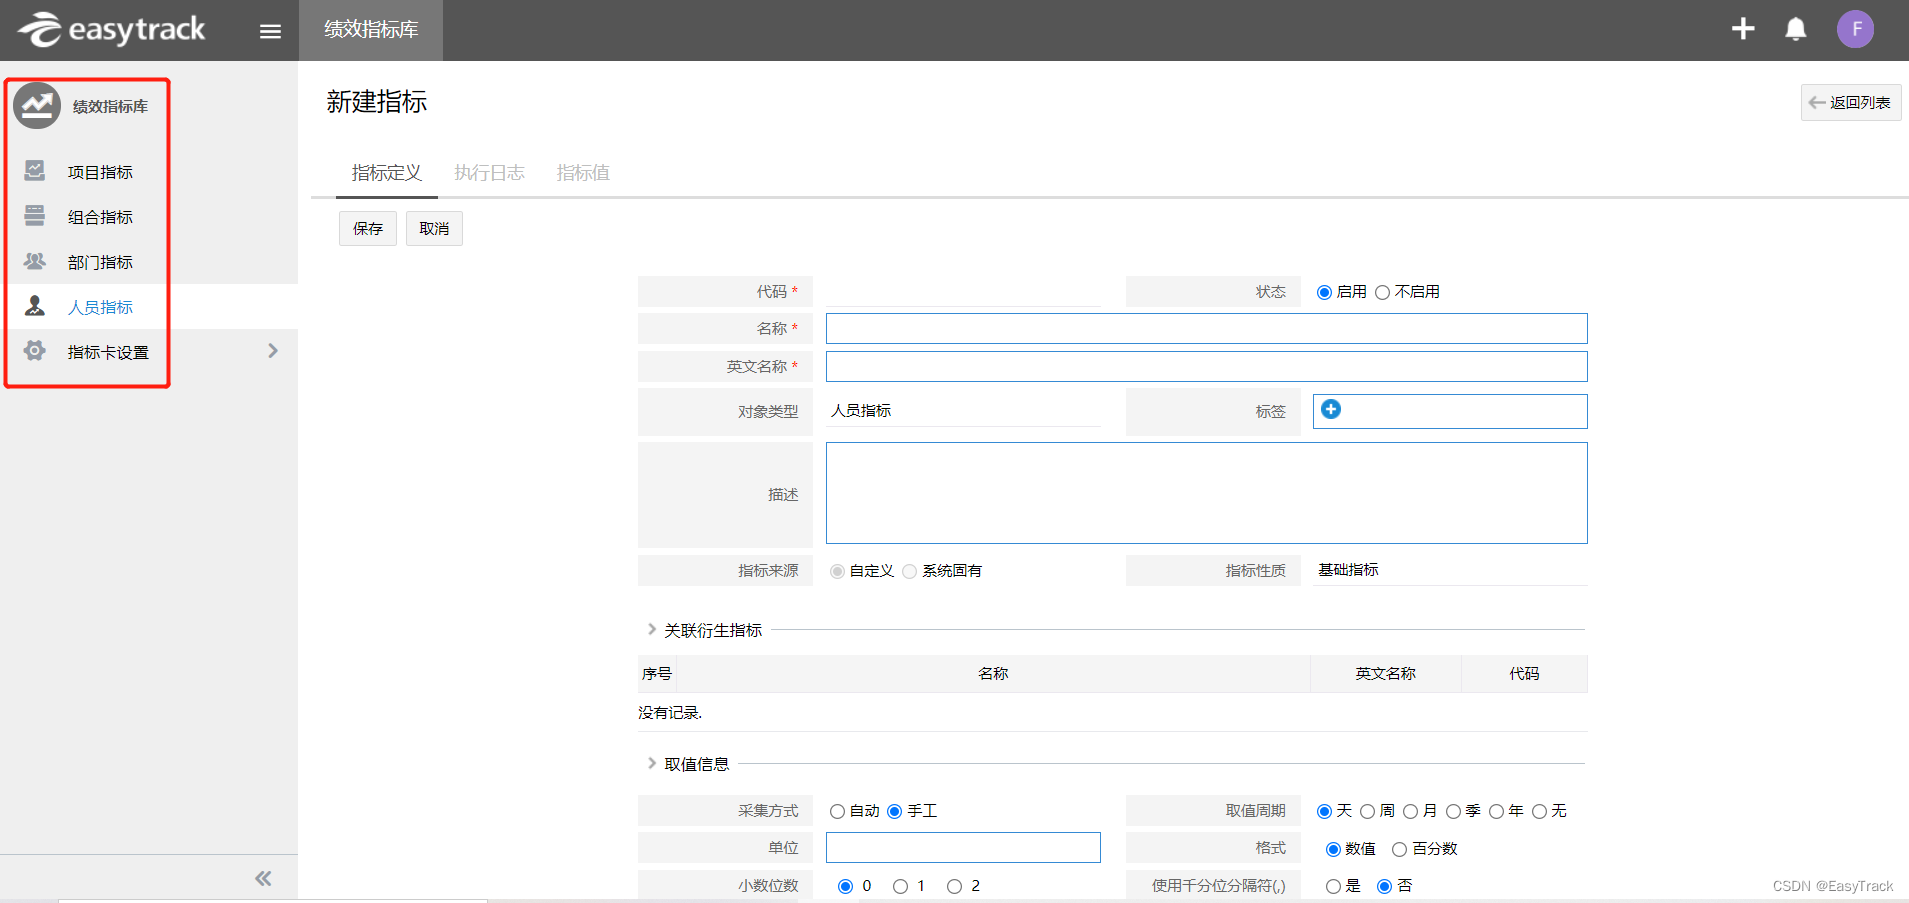The height and width of the screenshot is (903, 1909).
Task: Choose 无 as value period
Action: pos(1539,811)
